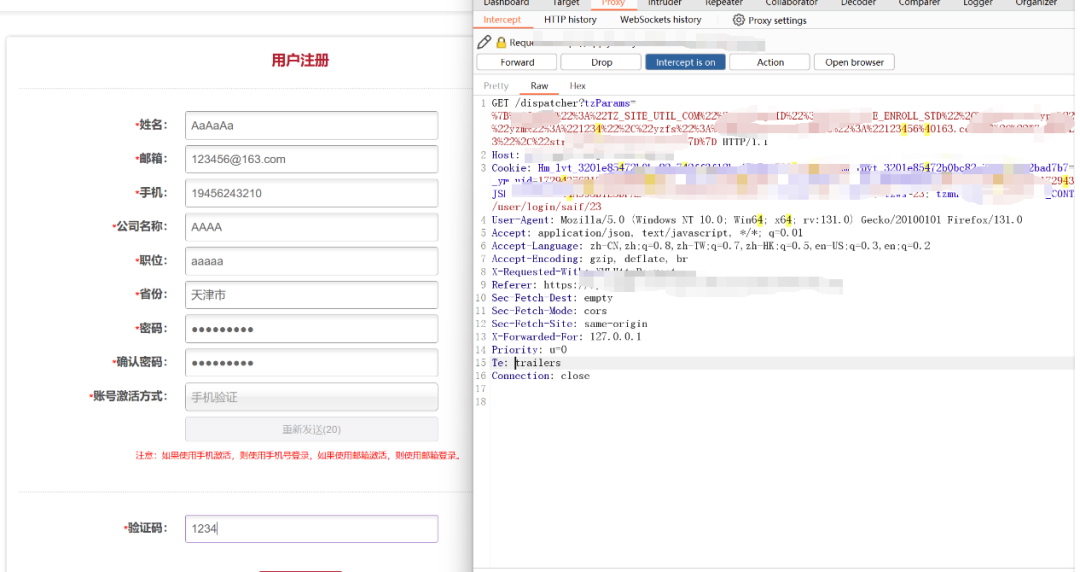Click the Accept: application/json header line

(647, 233)
